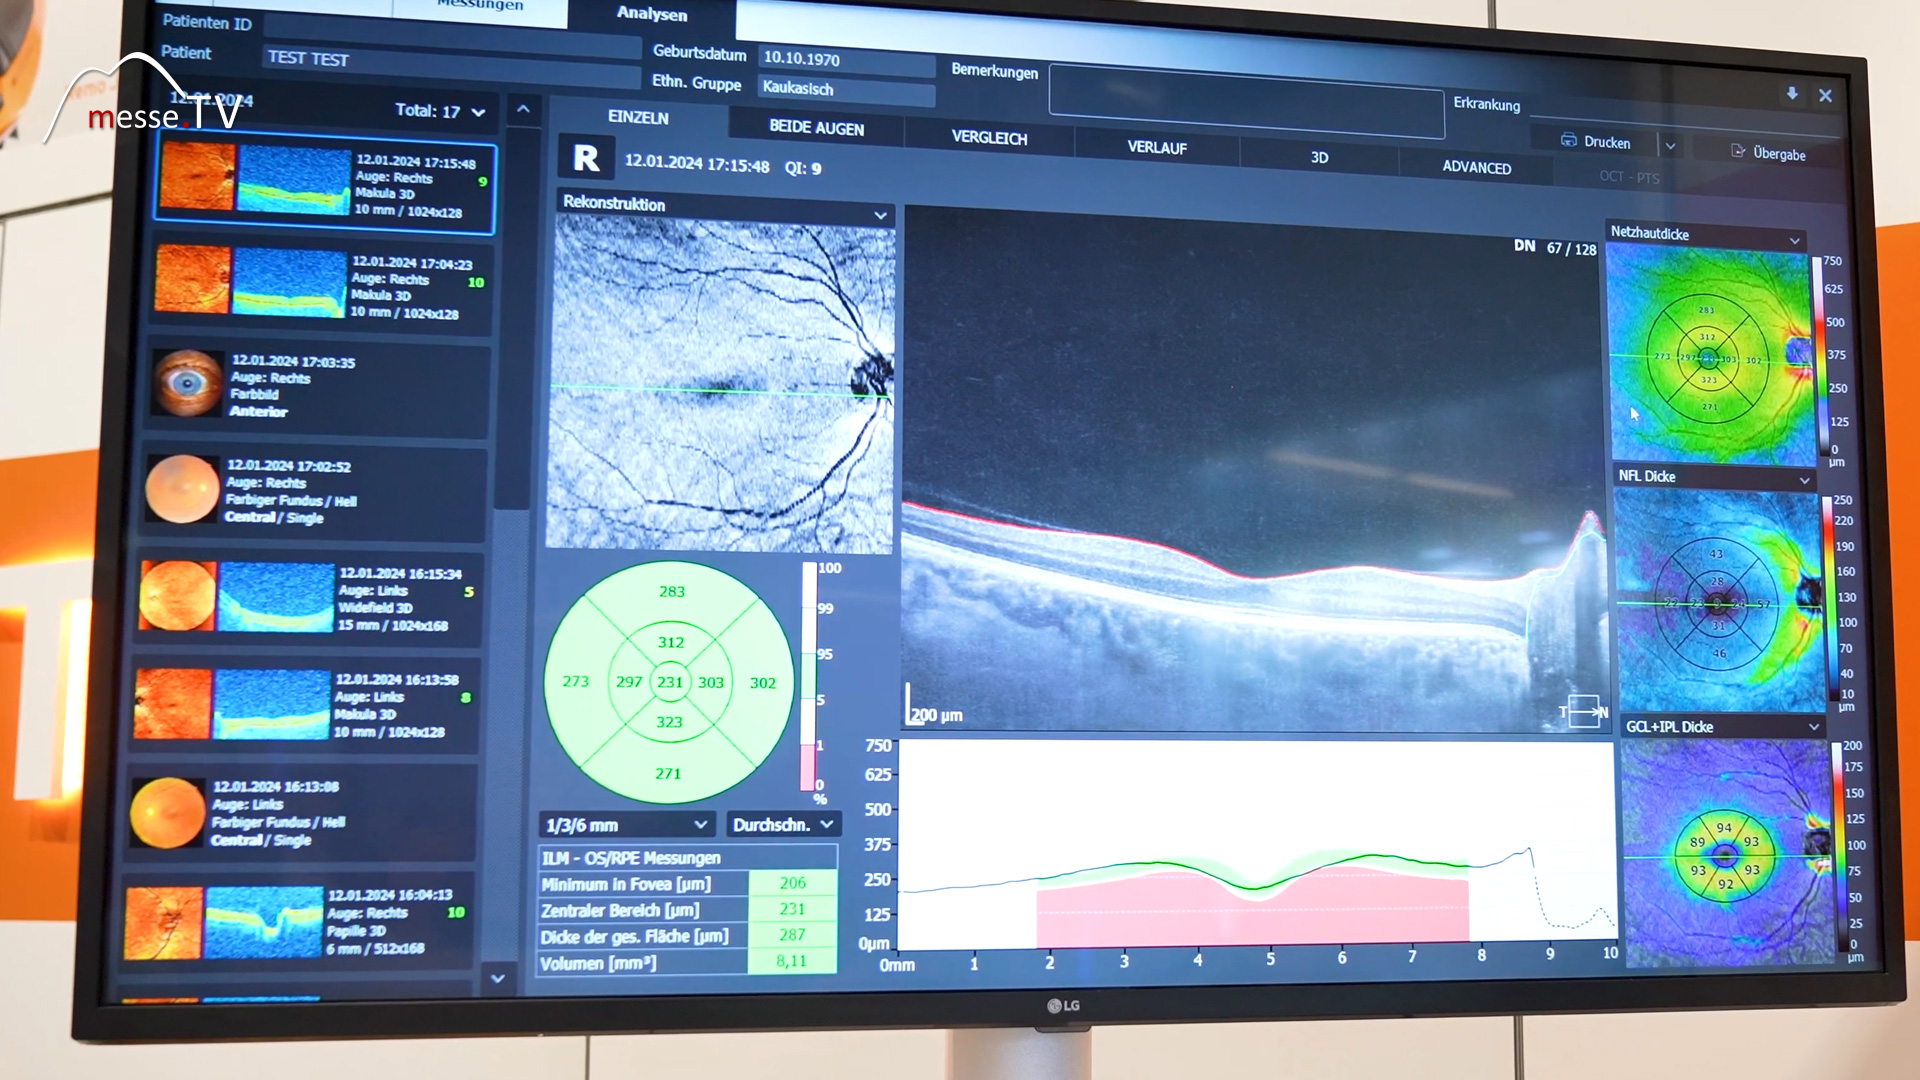This screenshot has width=1920, height=1080.
Task: Open the VERGLEICH tab
Action: 989,137
